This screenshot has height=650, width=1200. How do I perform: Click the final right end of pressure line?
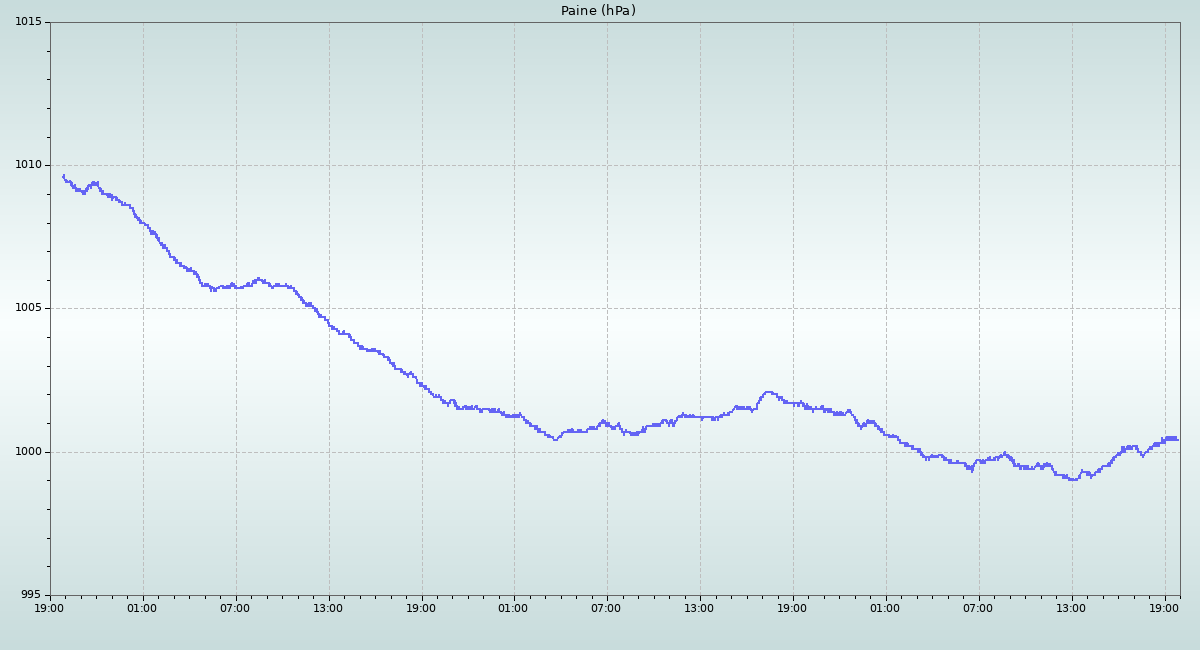(x=1177, y=438)
